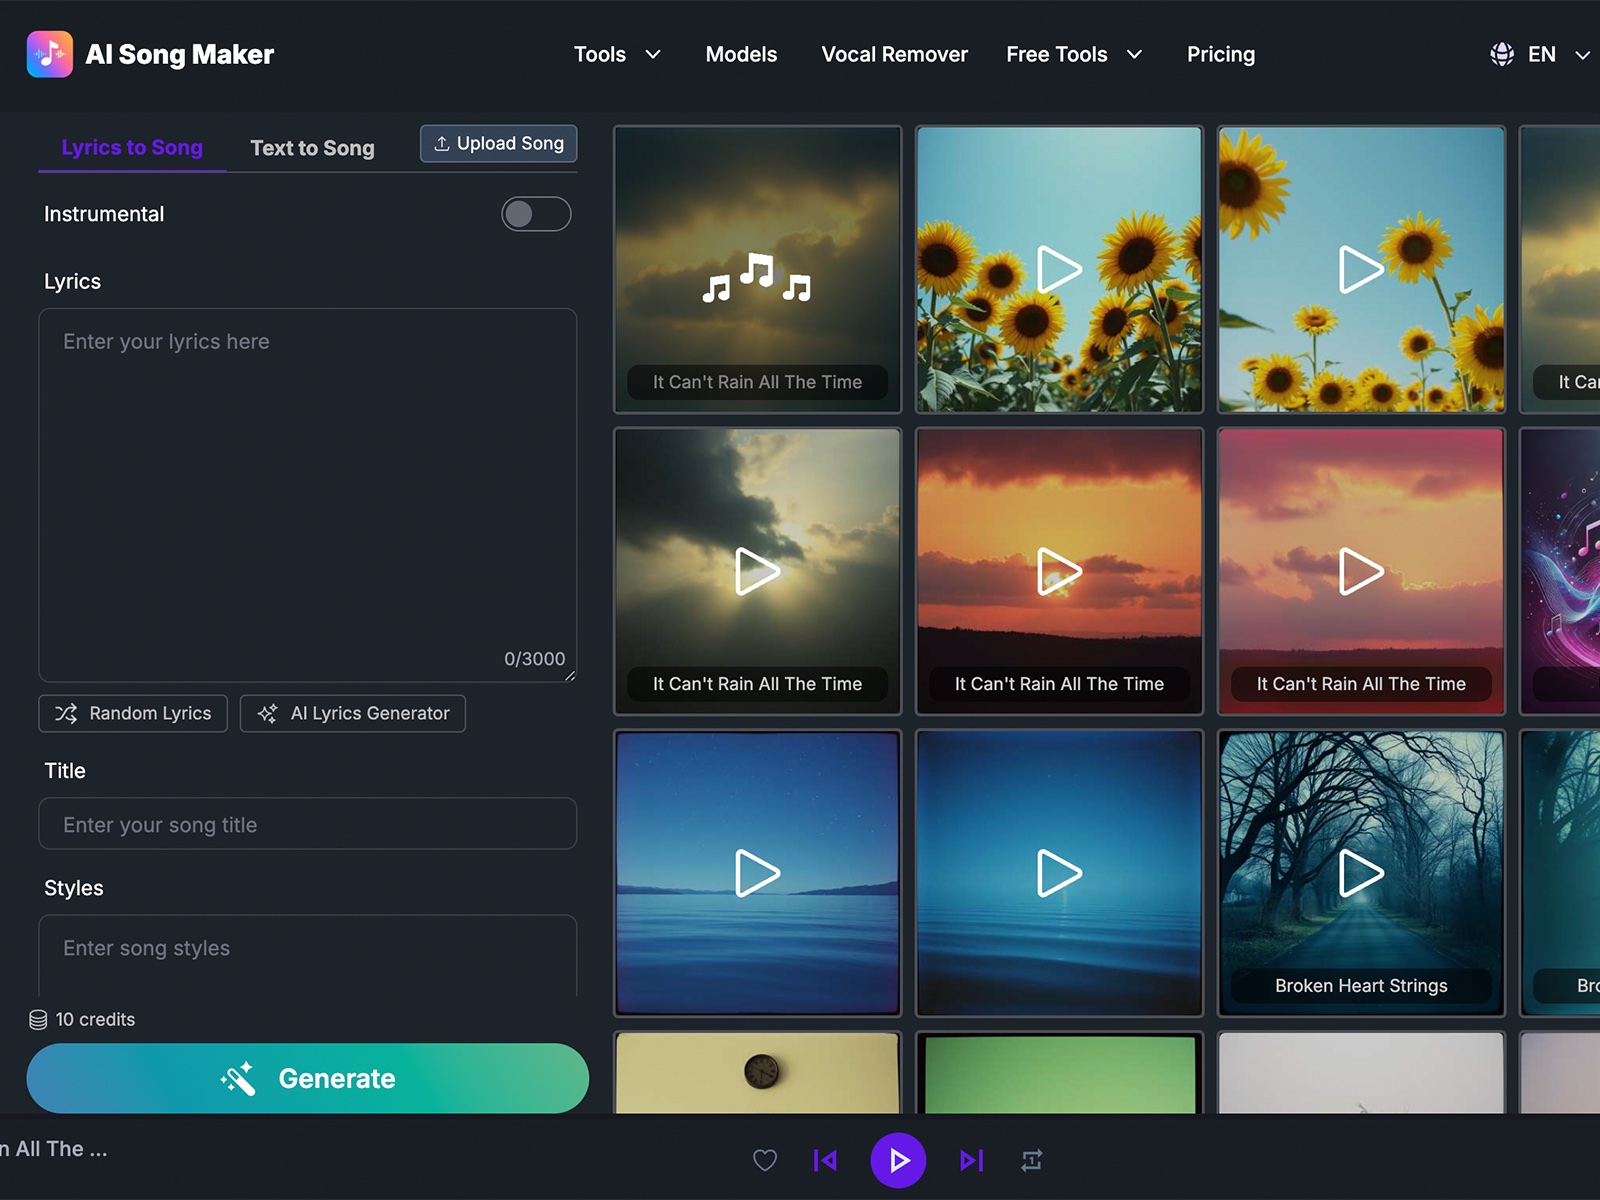Open the Free Tools dropdown

(x=1073, y=54)
